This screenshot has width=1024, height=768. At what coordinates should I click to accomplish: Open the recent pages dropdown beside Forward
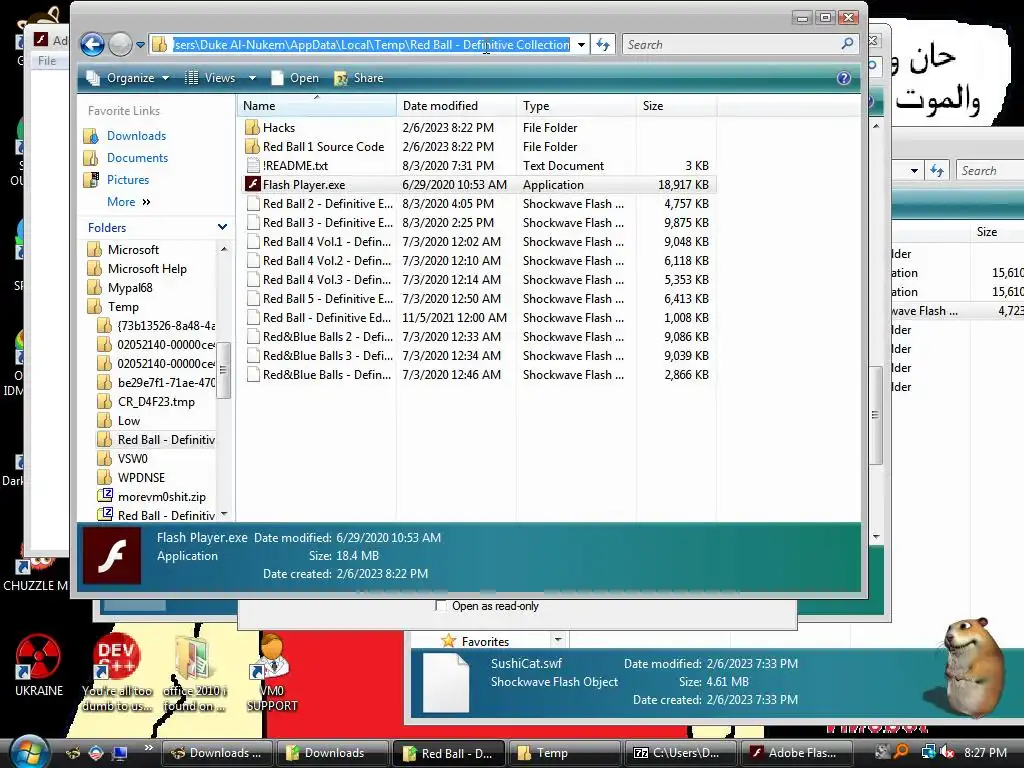coord(140,45)
